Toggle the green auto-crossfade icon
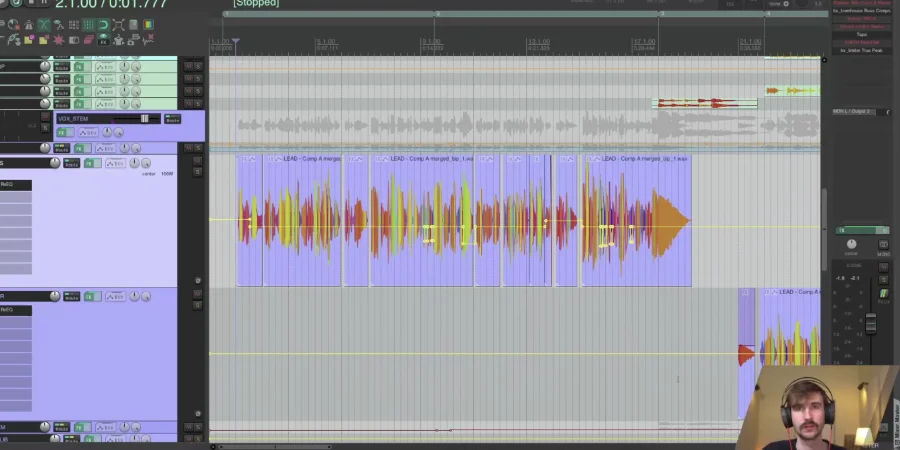Screen dimensions: 900x450 [x=44, y=25]
